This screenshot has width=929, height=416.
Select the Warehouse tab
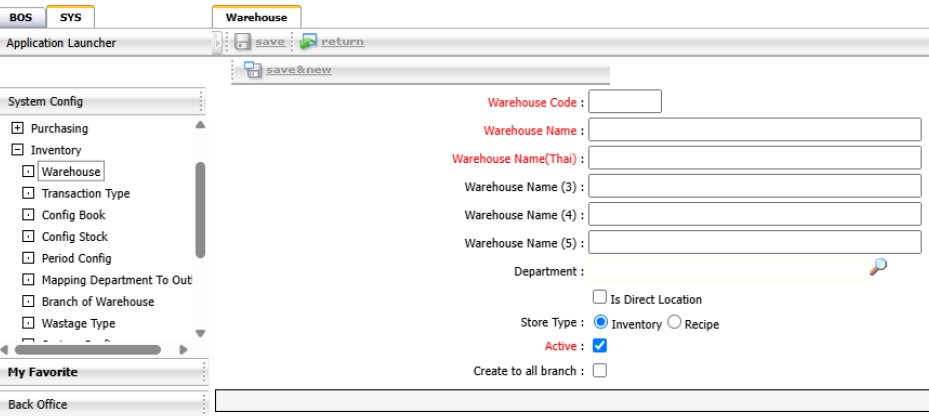[256, 17]
